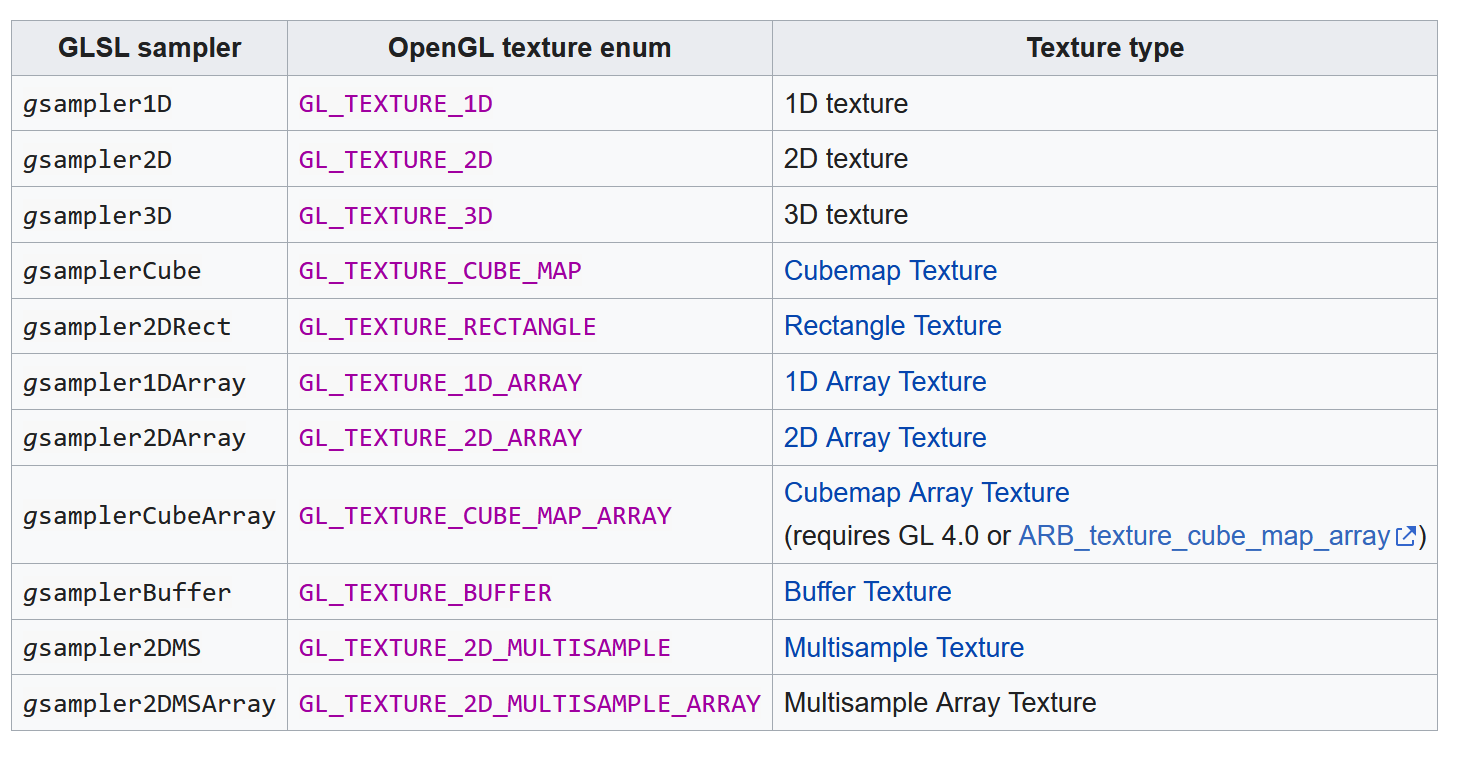The width and height of the screenshot is (1462, 766).
Task: Follow the 2D Array Texture link
Action: [x=885, y=438]
